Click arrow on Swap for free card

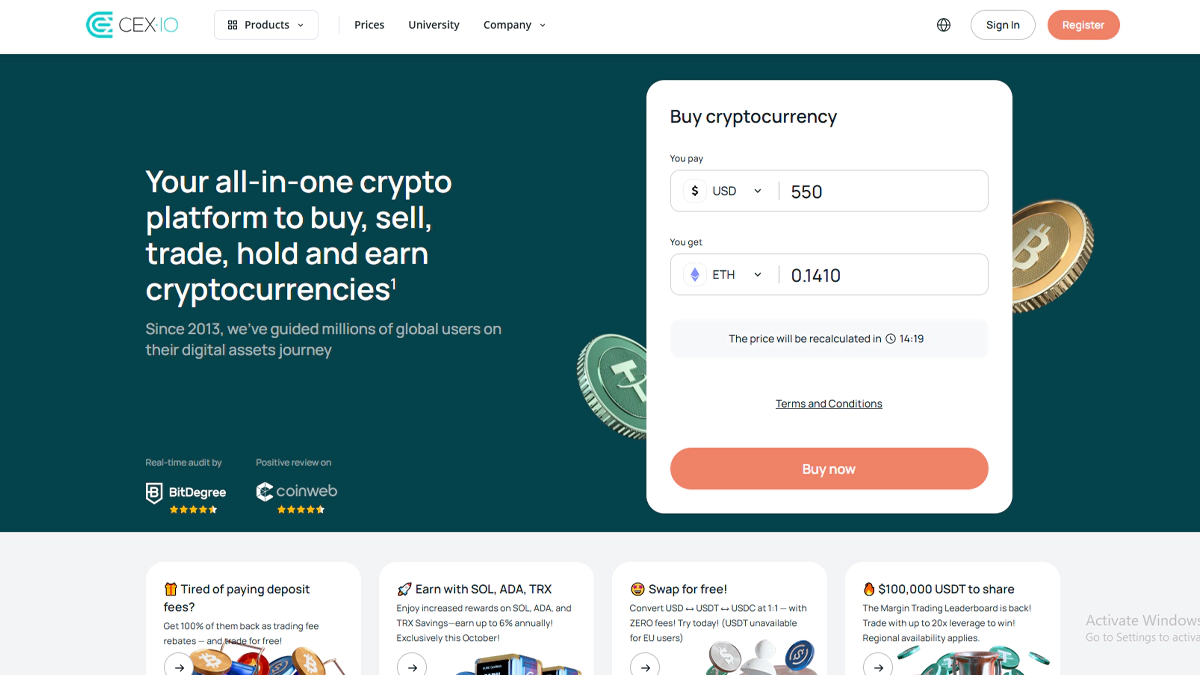pyautogui.click(x=645, y=666)
